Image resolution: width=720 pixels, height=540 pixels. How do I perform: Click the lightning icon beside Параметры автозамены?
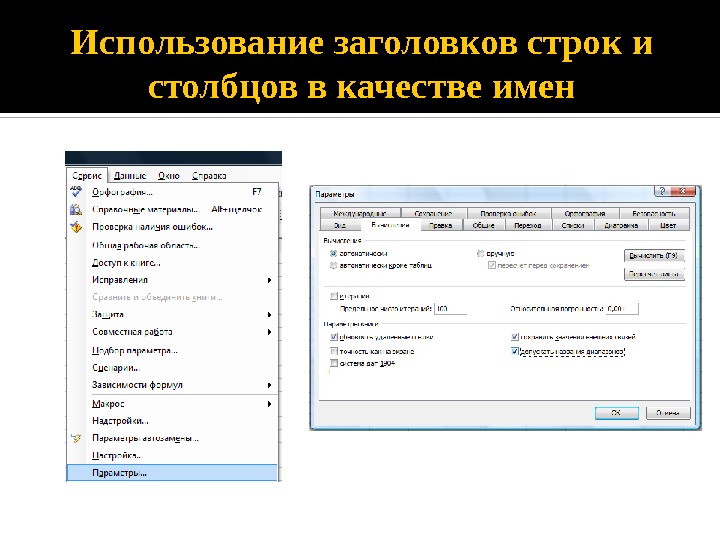click(x=76, y=438)
